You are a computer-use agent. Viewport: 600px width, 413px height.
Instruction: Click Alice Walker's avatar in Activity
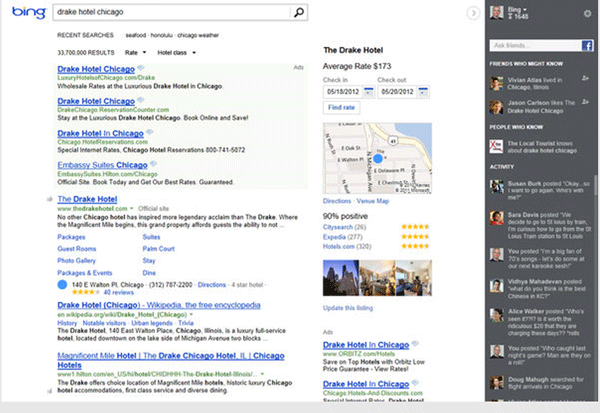497,315
